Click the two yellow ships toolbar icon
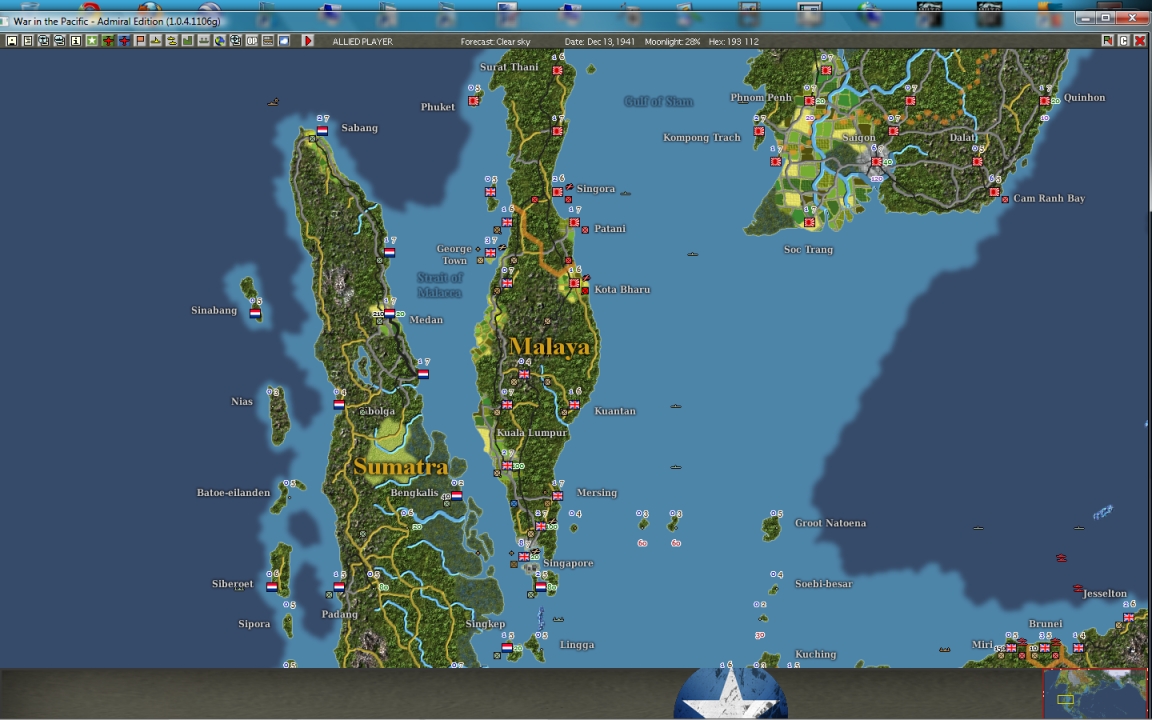The image size is (1152, 720). coord(172,41)
